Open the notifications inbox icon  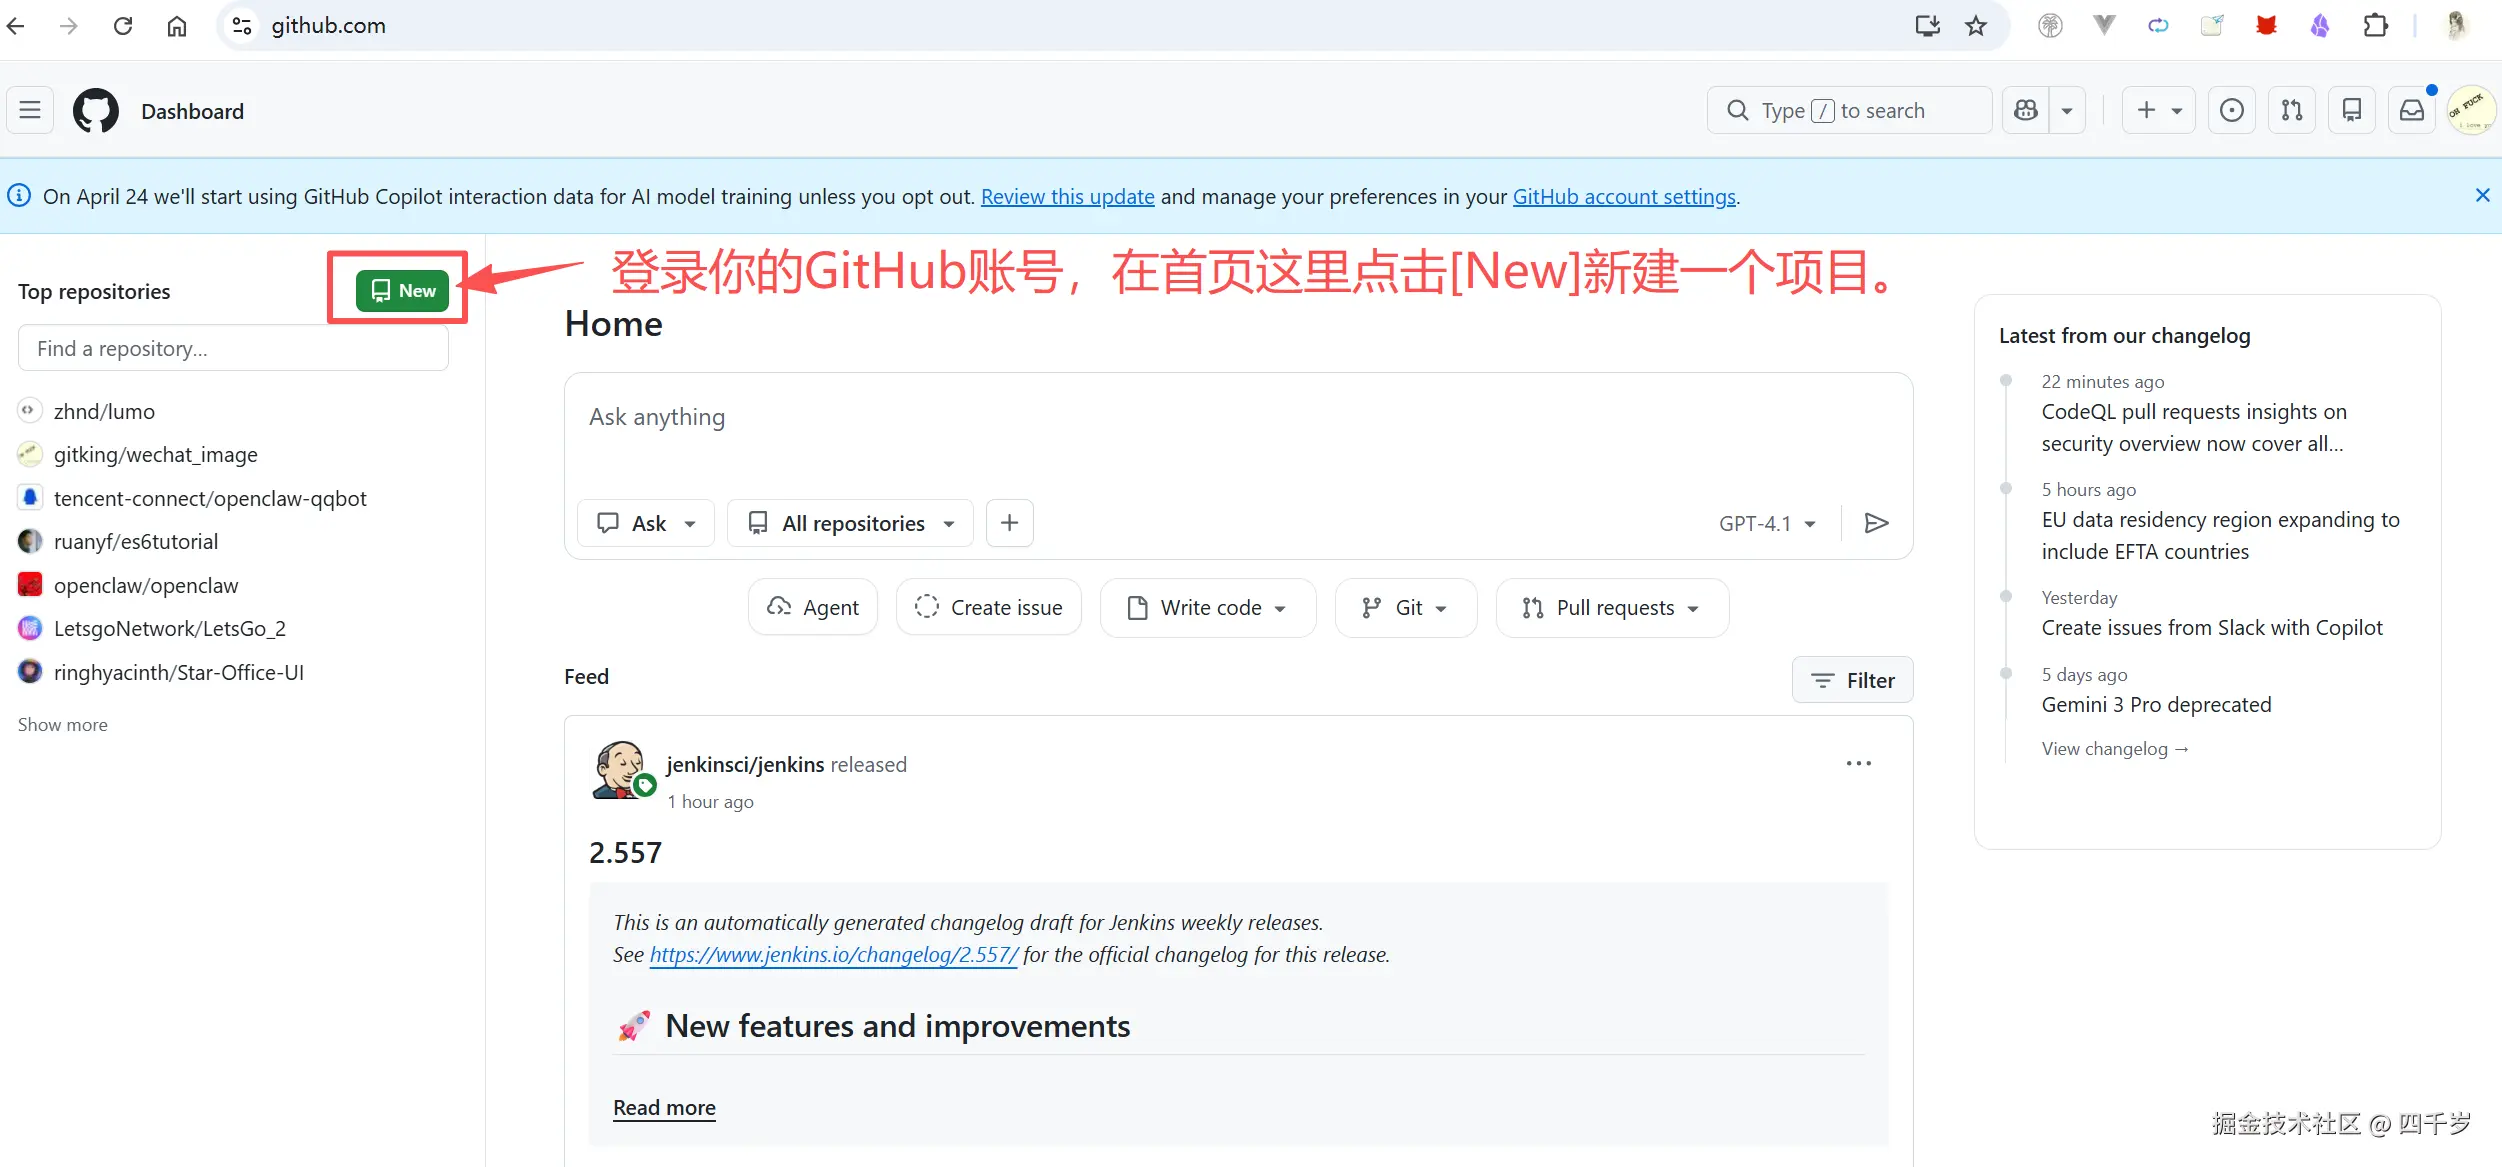click(2411, 110)
